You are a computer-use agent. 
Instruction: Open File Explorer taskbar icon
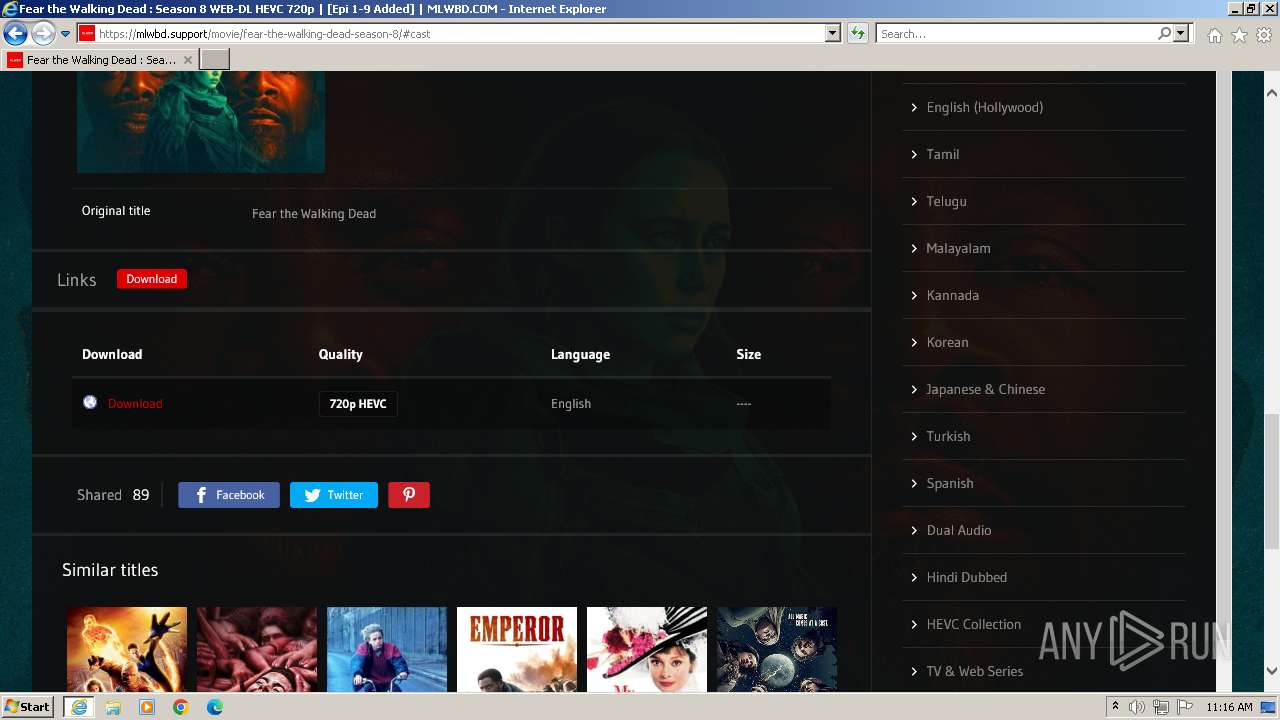pyautogui.click(x=113, y=707)
